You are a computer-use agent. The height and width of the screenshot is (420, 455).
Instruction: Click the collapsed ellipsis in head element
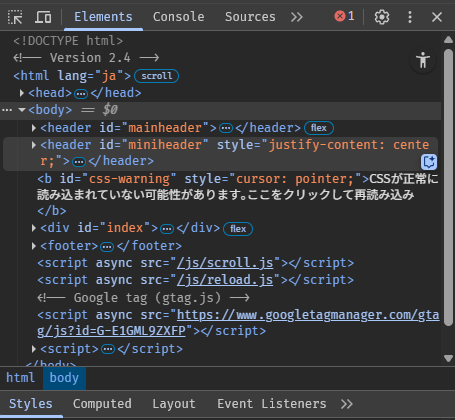pyautogui.click(x=81, y=94)
